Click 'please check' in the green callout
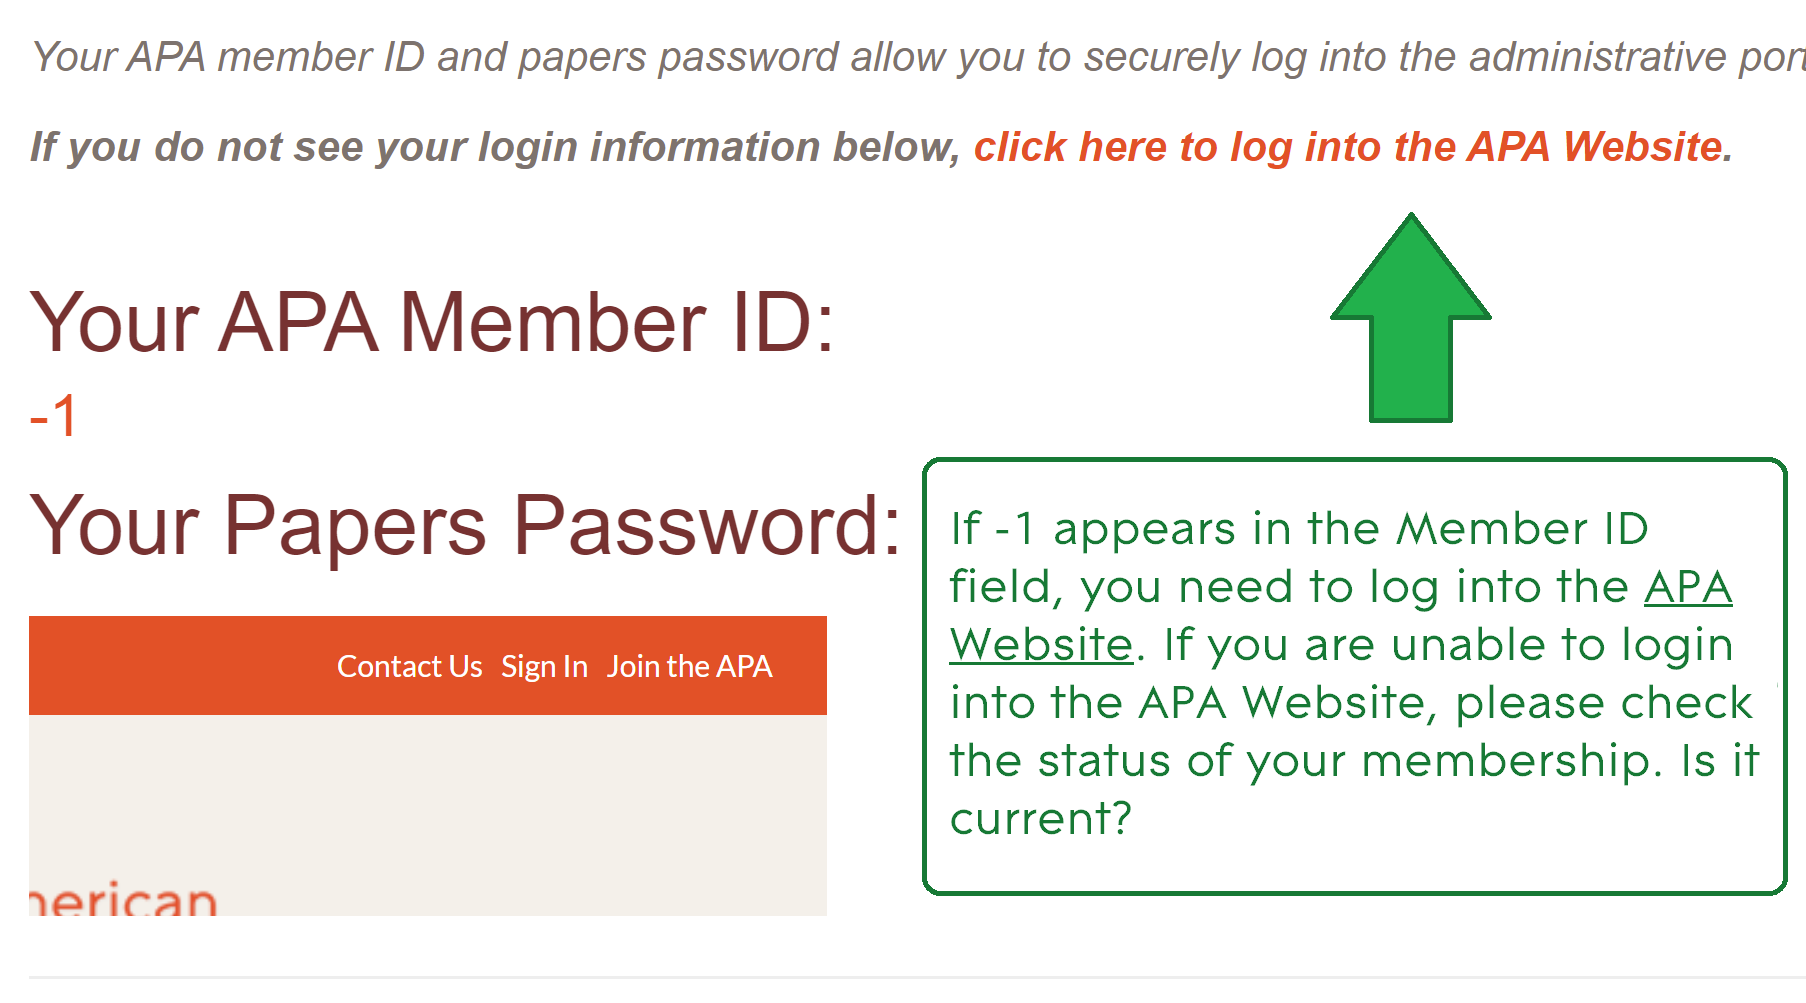The height and width of the screenshot is (1003, 1806). point(1603,703)
